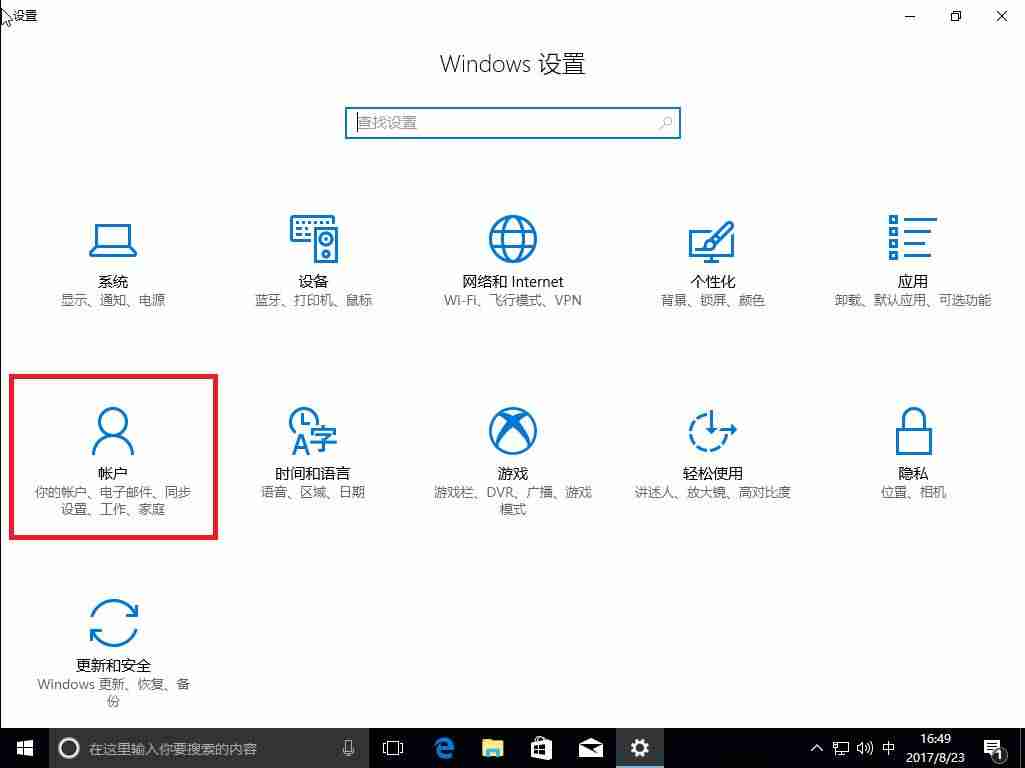Open the 隐私 (Privacy) padlock icon
This screenshot has width=1025, height=768.
pos(913,431)
